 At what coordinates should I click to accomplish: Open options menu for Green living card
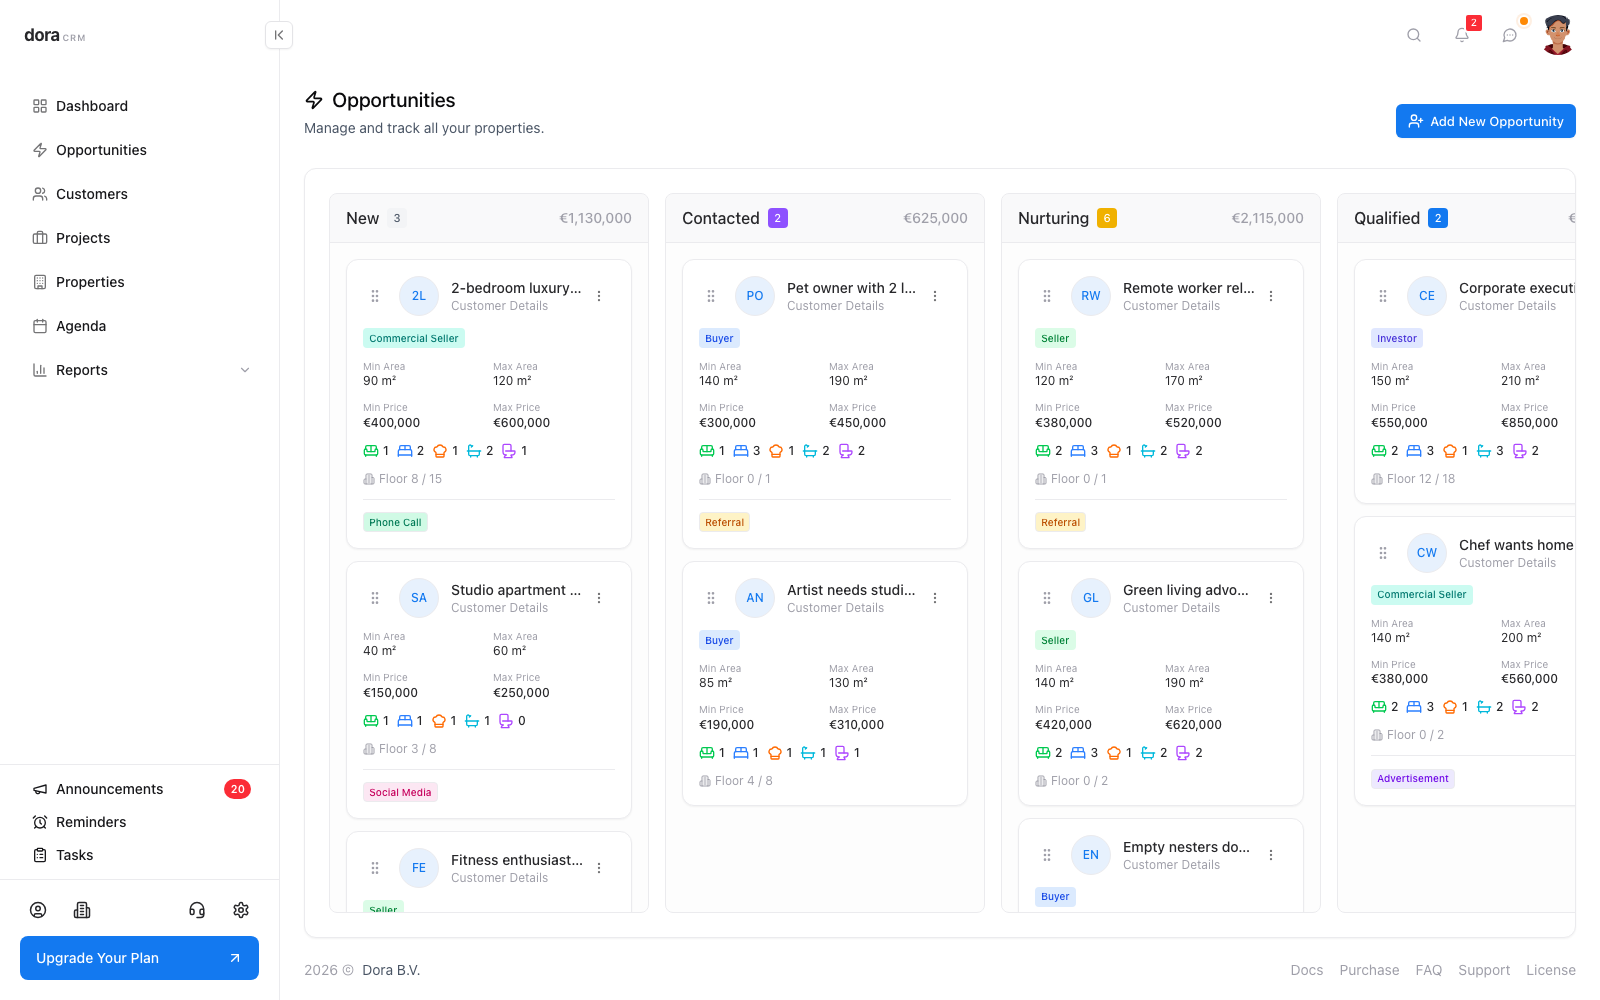coord(1271,598)
